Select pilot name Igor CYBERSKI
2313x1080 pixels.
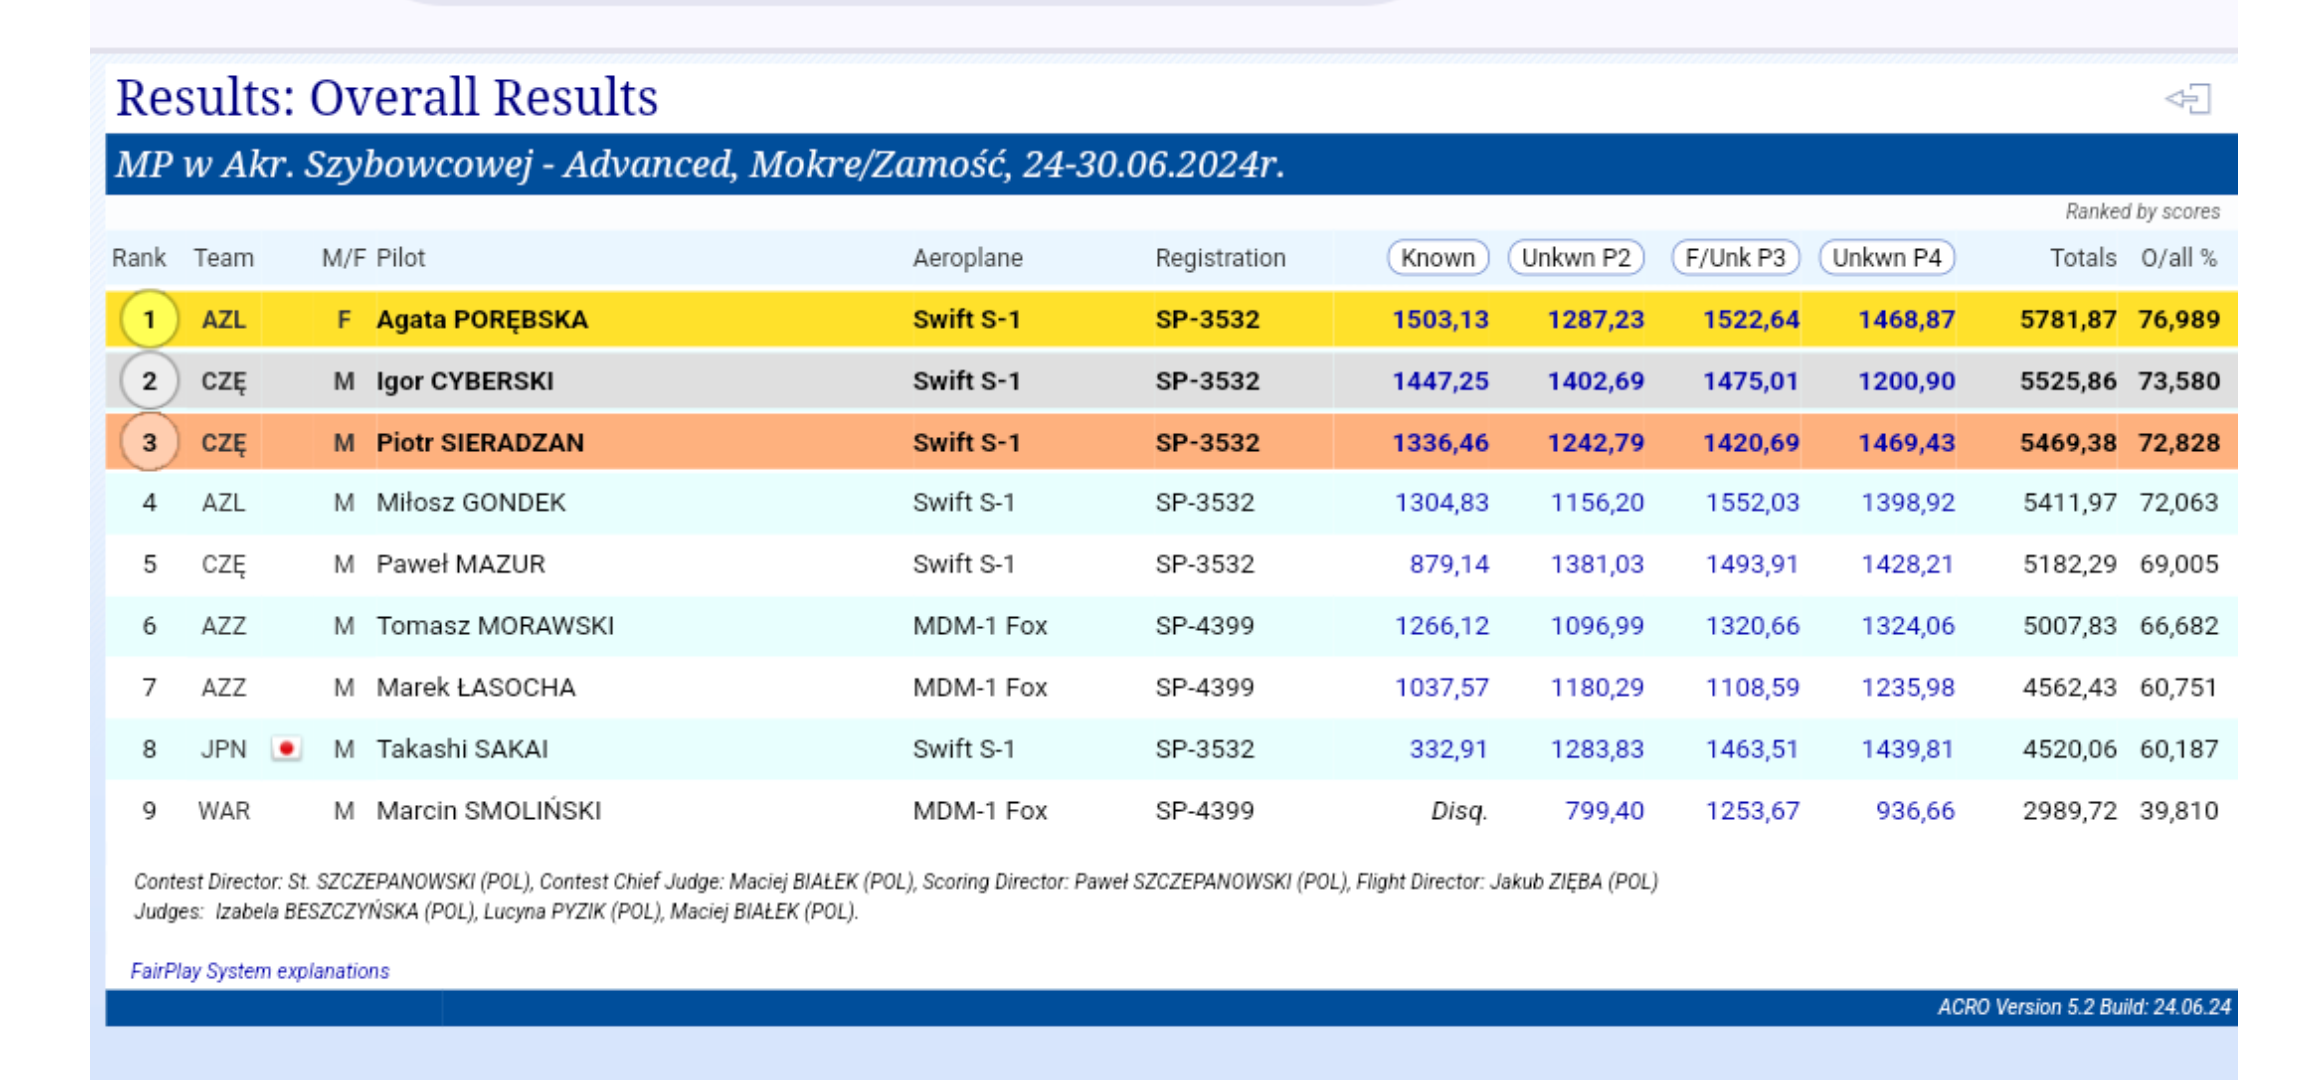[x=465, y=381]
